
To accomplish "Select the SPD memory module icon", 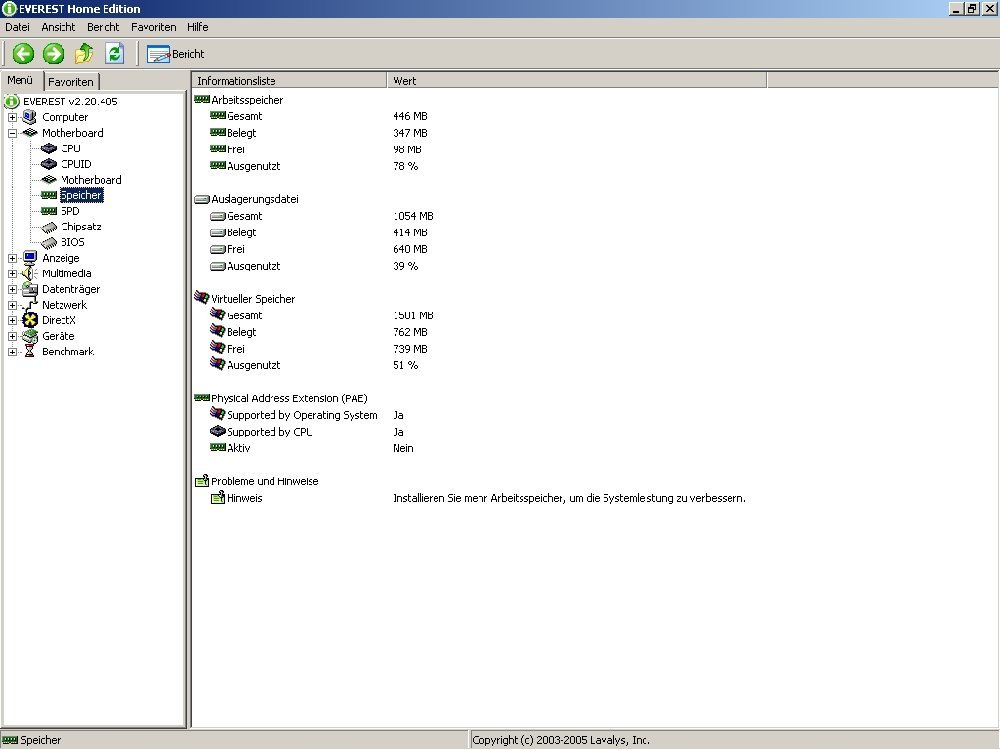I will (x=49, y=211).
